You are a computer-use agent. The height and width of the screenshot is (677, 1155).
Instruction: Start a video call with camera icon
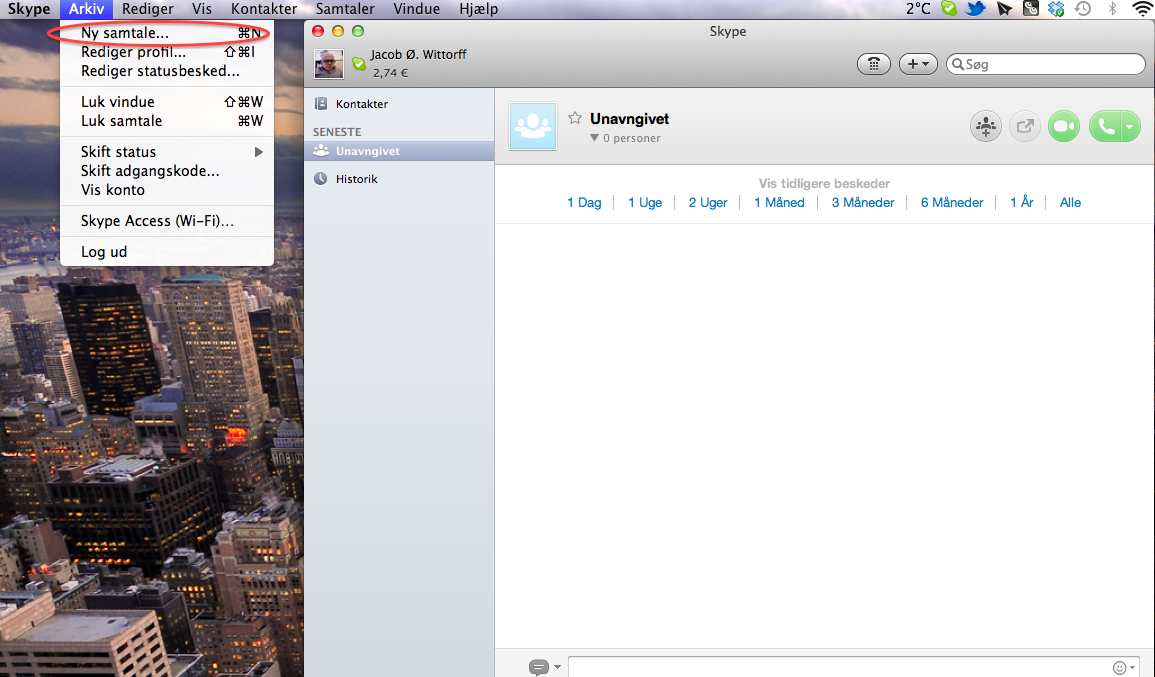click(x=1063, y=127)
